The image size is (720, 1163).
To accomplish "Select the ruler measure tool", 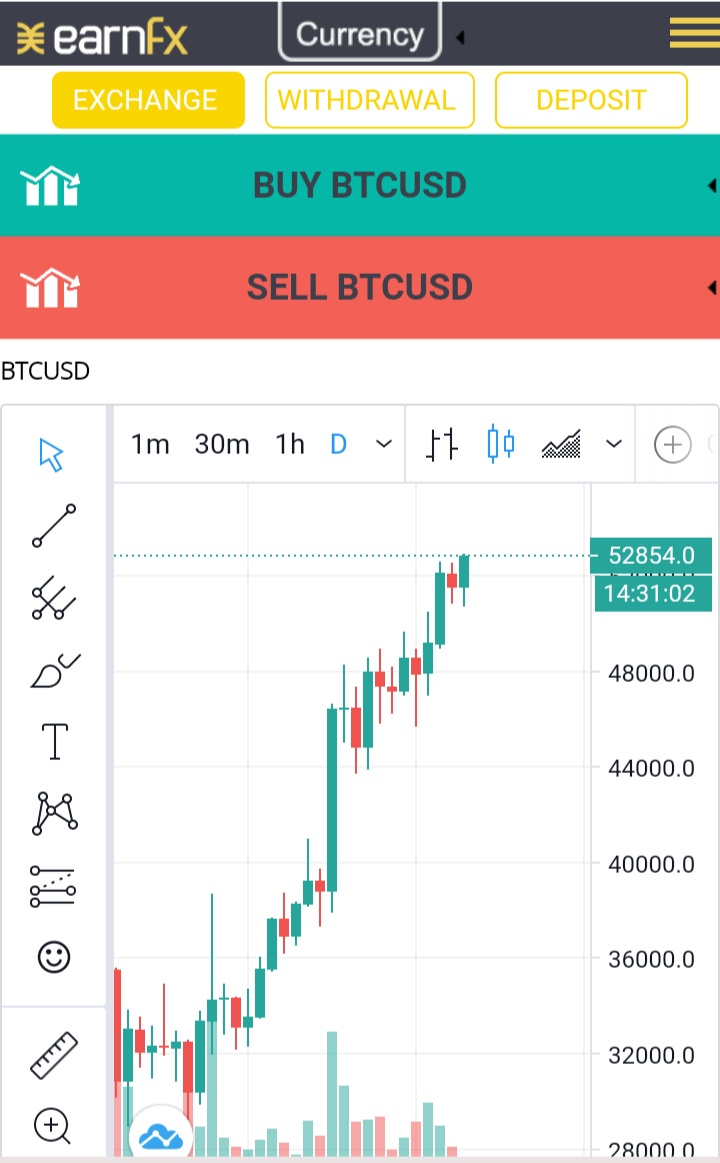I will click(53, 1055).
